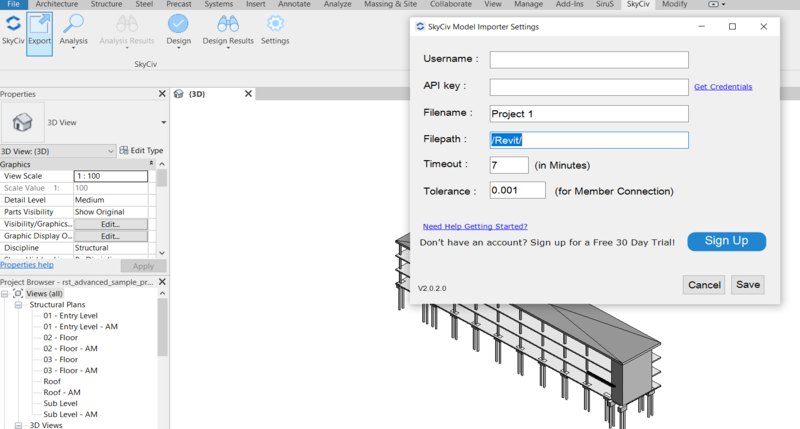Open the Design checkmark tool
The width and height of the screenshot is (800, 429).
(x=178, y=30)
